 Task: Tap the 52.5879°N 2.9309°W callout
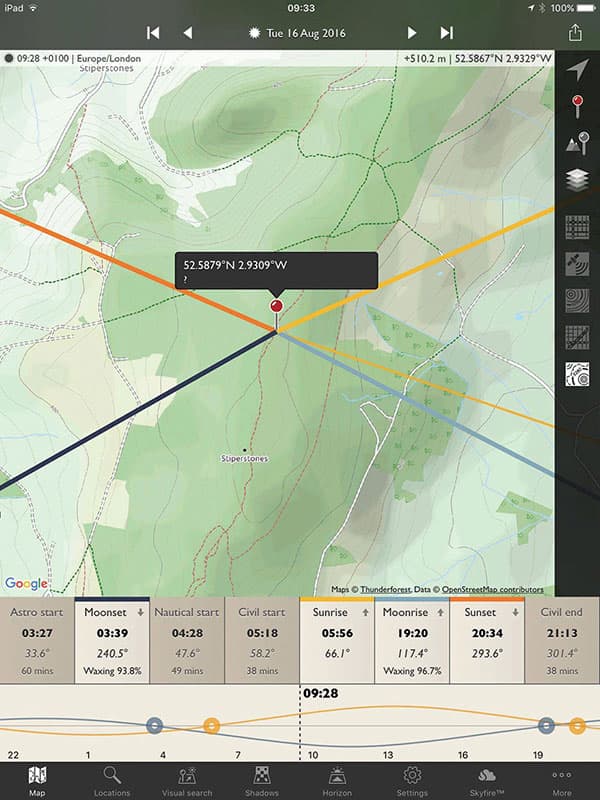(x=276, y=271)
